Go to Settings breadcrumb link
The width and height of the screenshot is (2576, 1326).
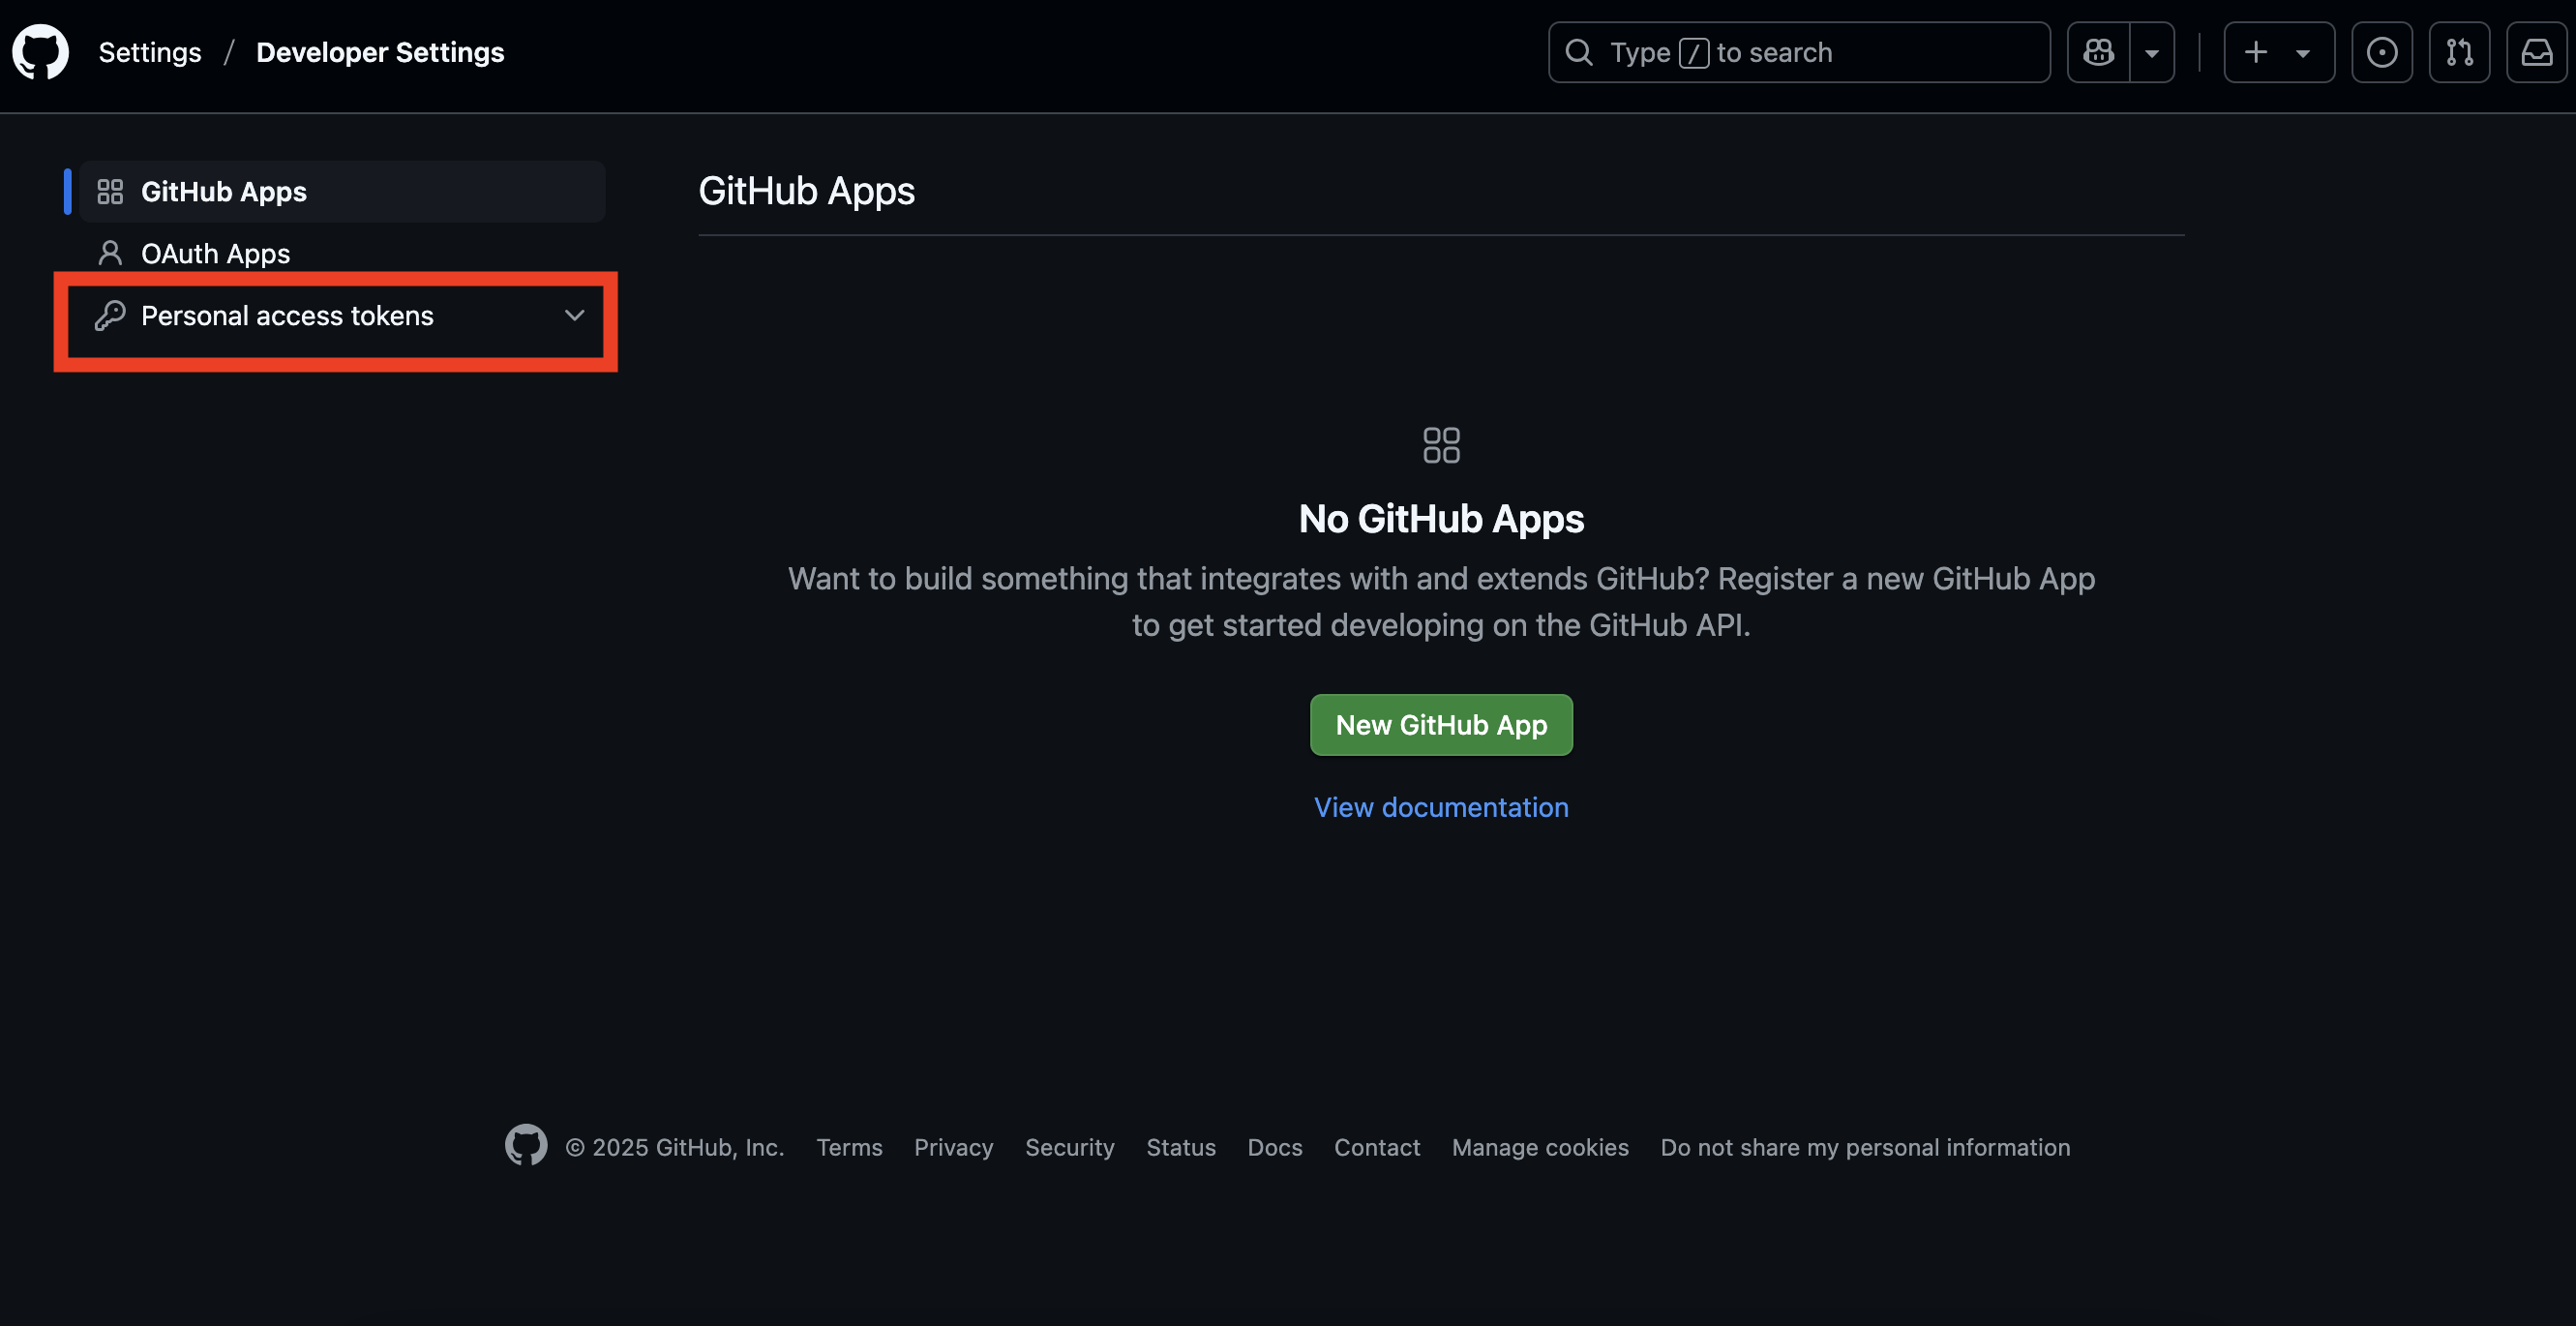[150, 52]
